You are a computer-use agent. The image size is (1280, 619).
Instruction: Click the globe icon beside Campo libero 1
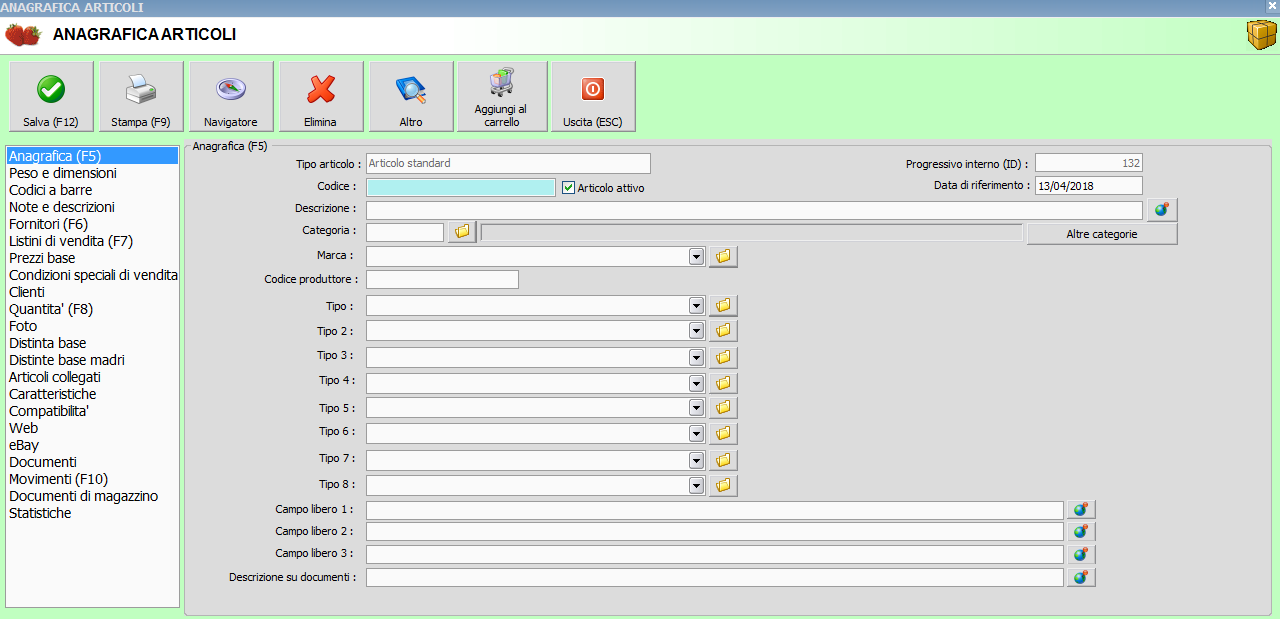point(1081,510)
